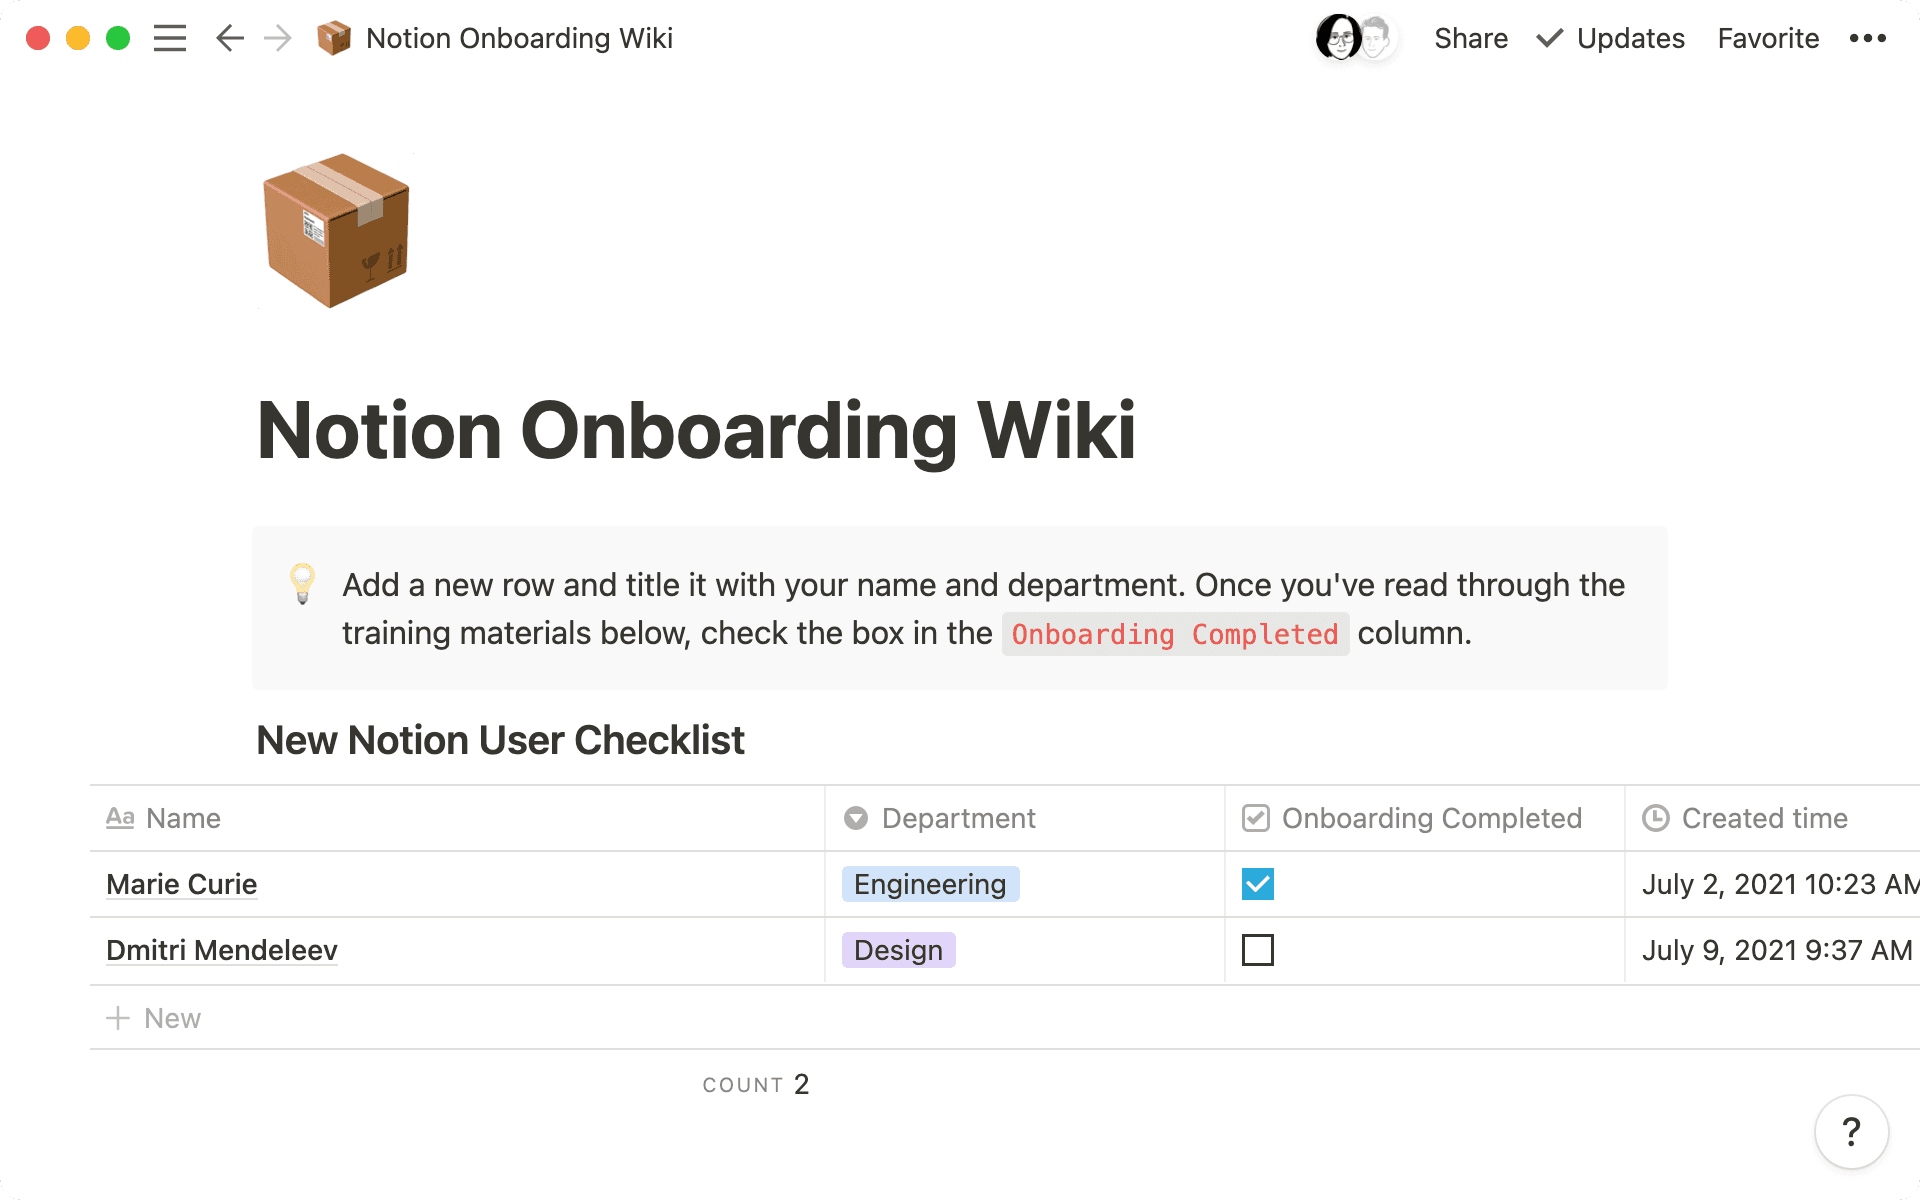Open the Department column header menu

click(957, 818)
